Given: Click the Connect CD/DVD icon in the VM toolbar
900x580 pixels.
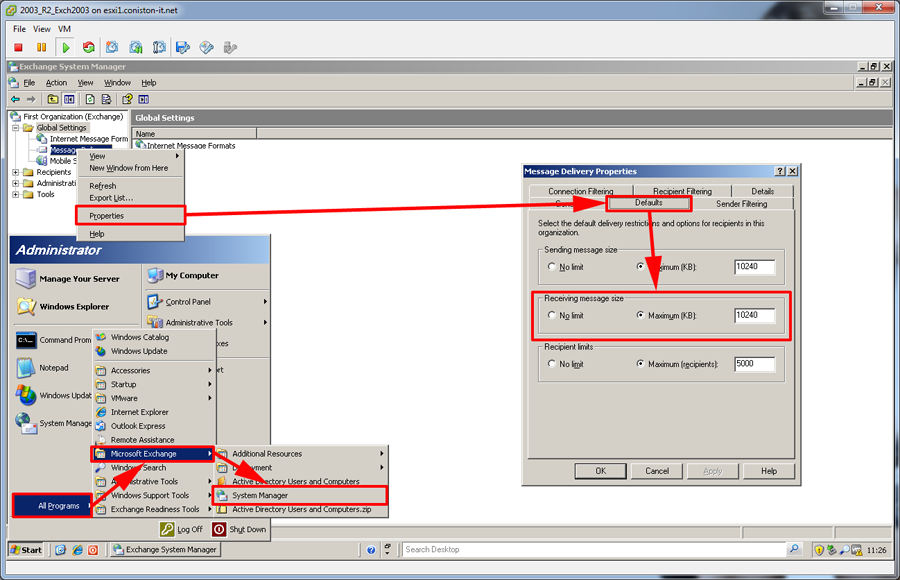Looking at the screenshot, I should (207, 47).
